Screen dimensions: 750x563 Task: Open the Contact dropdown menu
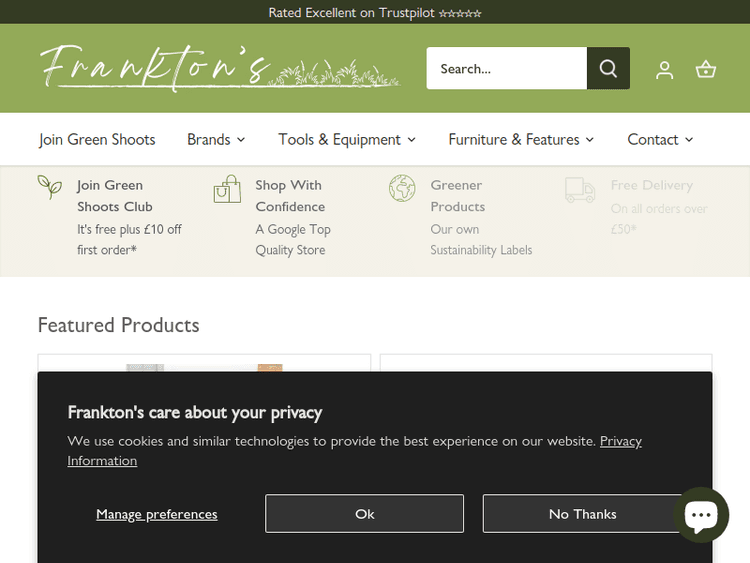tap(660, 140)
